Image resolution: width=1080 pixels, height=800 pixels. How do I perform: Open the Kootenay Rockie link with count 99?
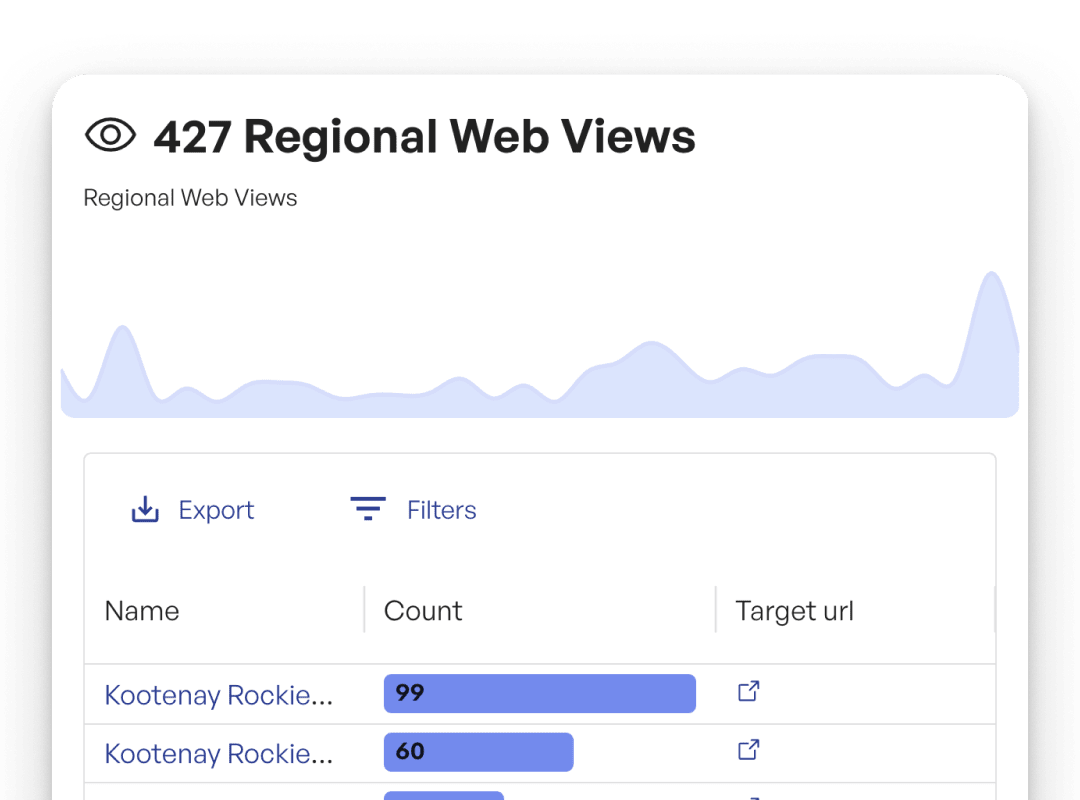218,695
